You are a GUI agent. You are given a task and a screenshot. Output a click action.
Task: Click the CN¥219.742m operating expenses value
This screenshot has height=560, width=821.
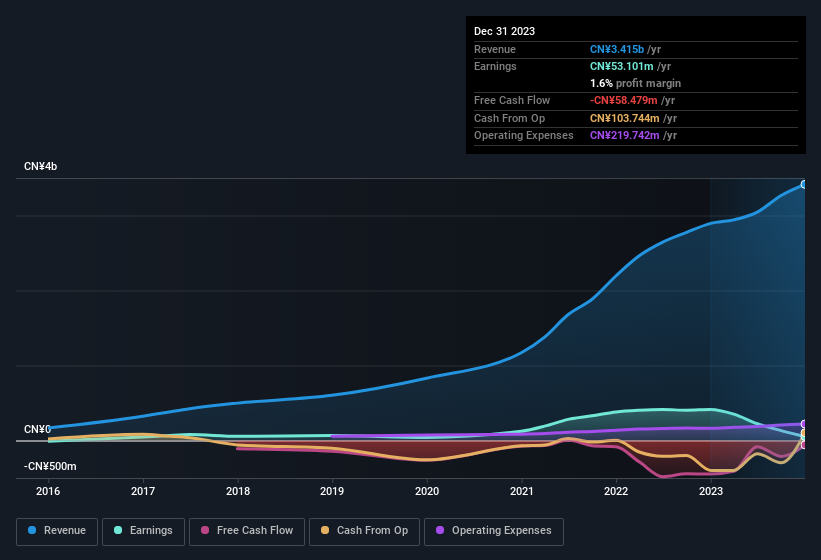(625, 135)
